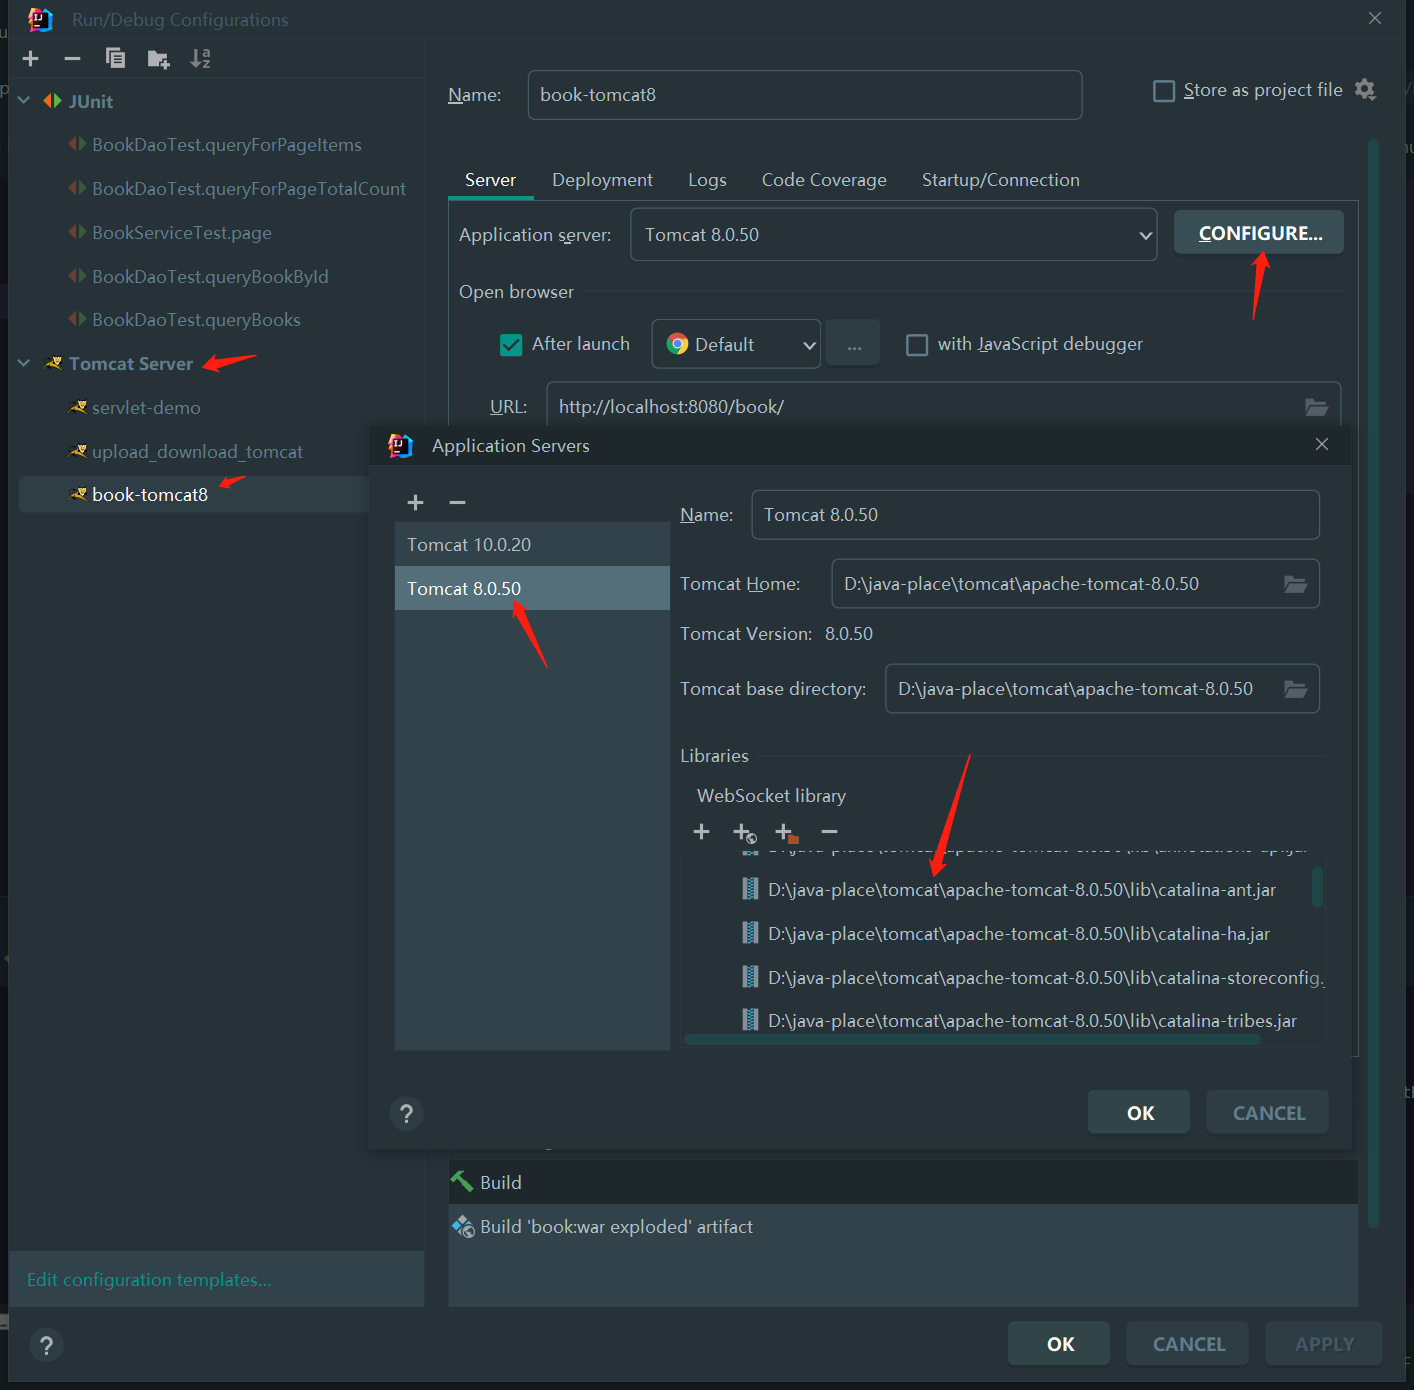
Task: Switch to the Code Coverage tab
Action: [824, 180]
